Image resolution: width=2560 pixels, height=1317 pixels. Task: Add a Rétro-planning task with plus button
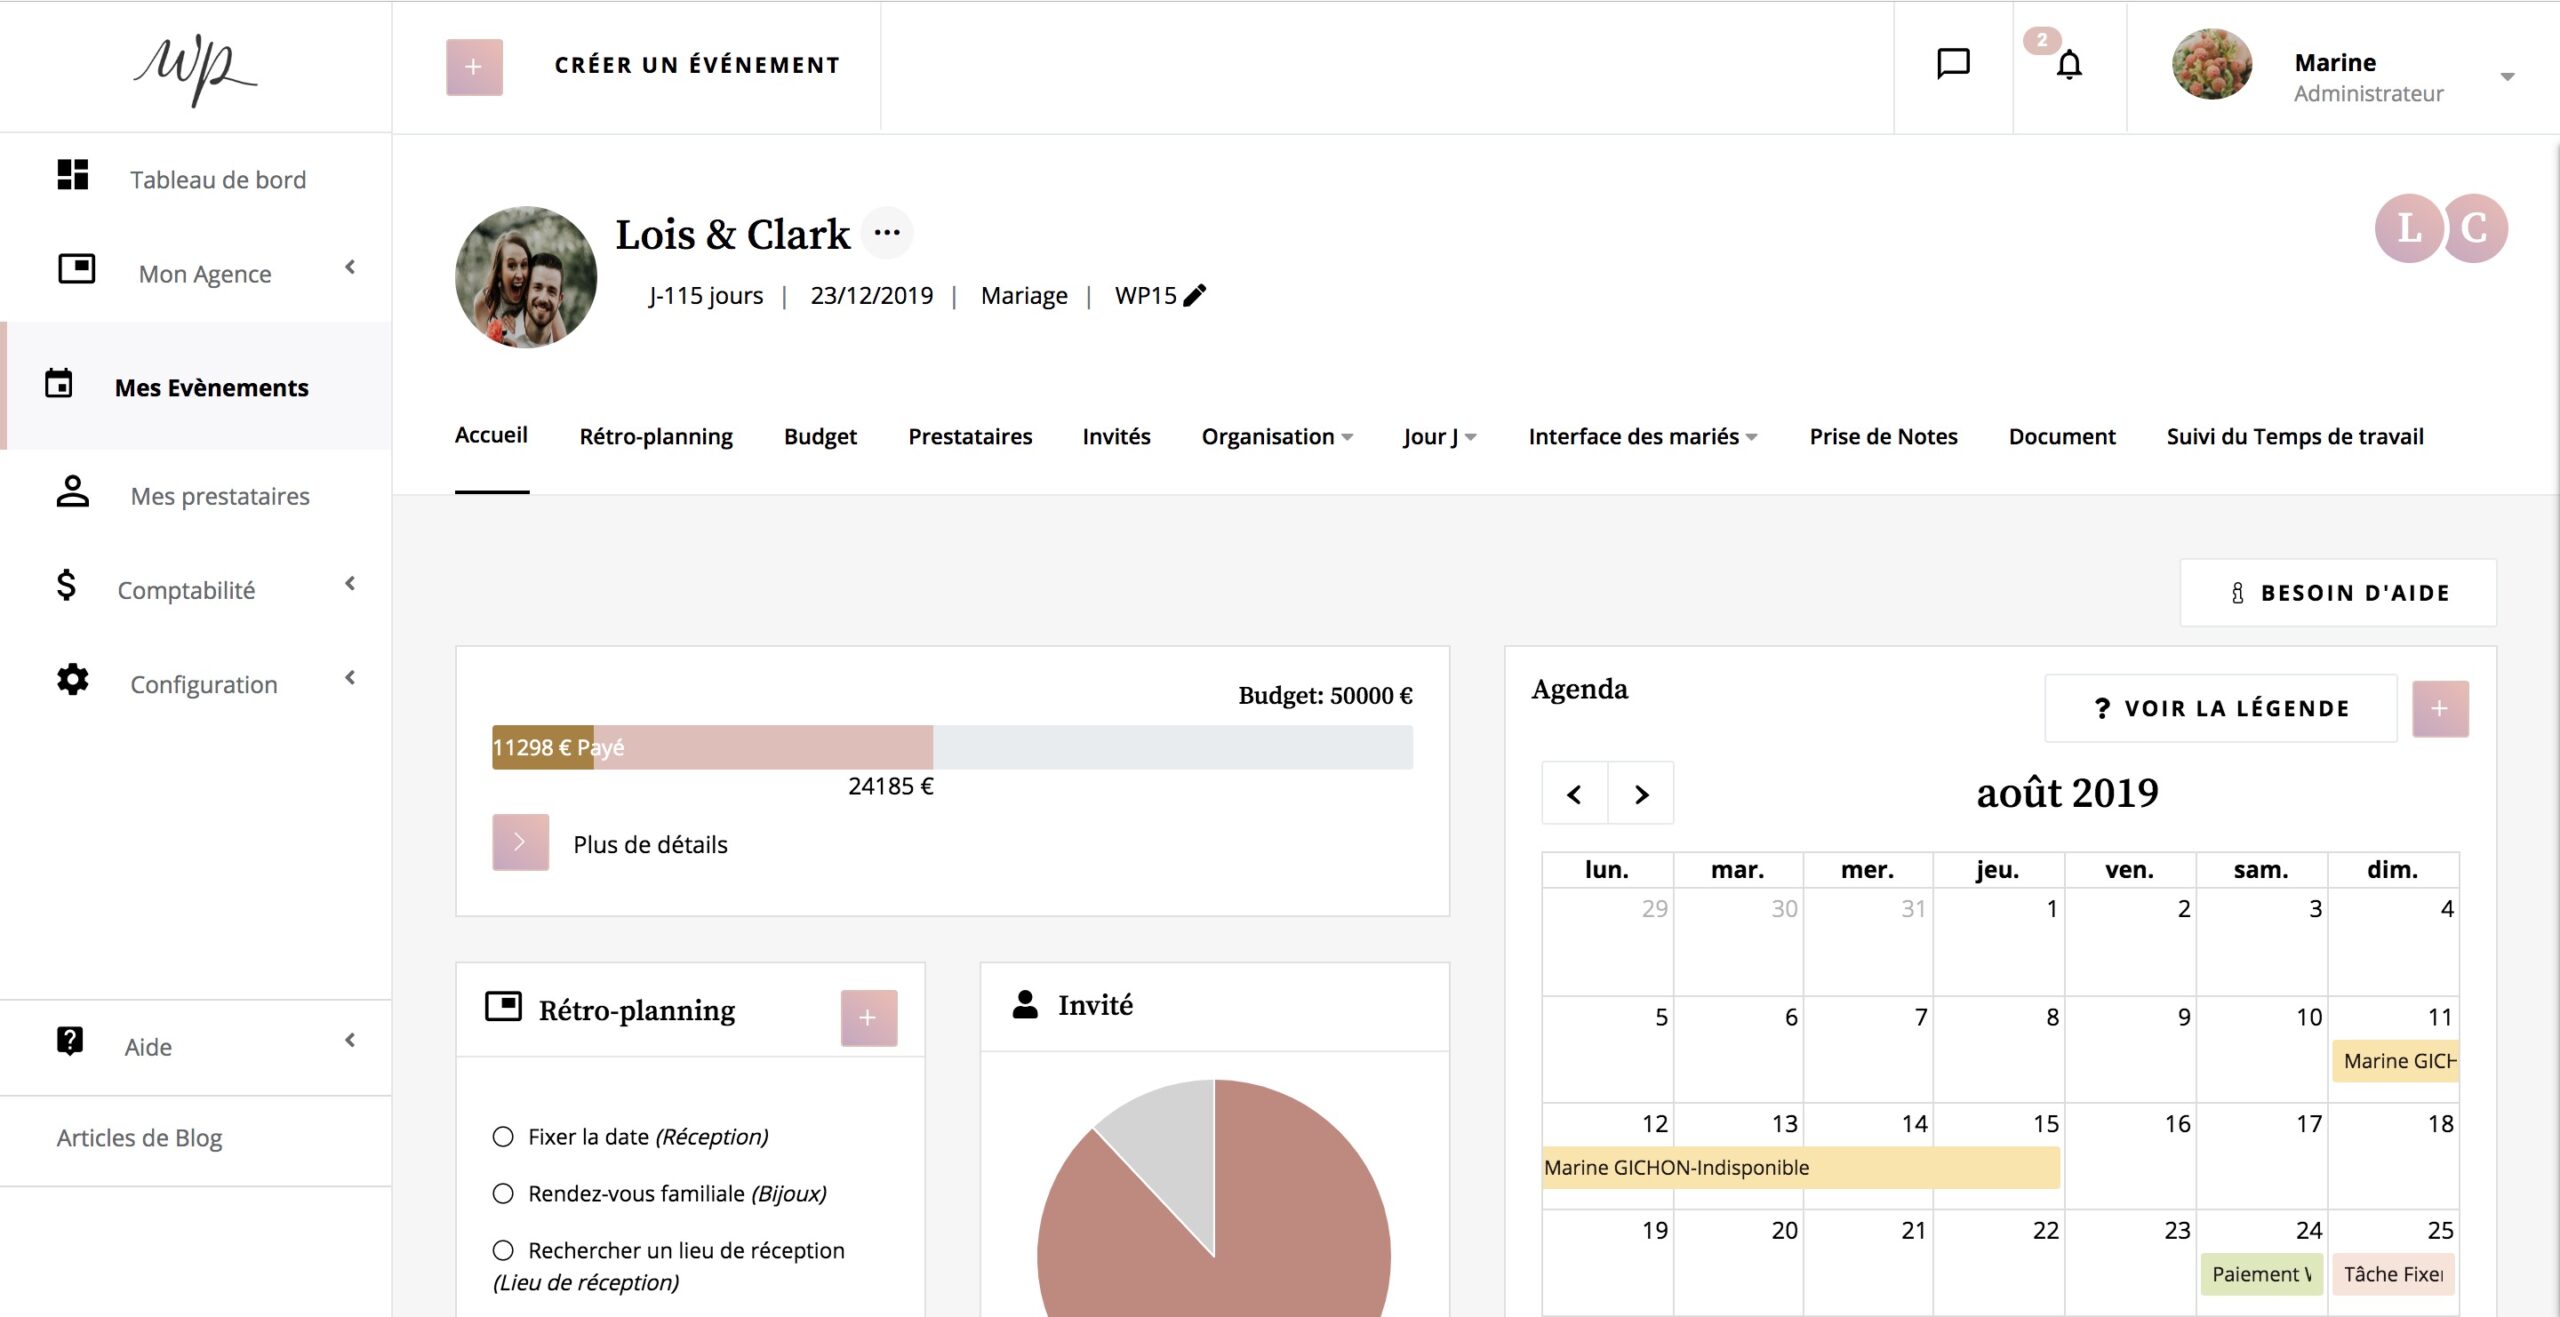pos(867,1017)
